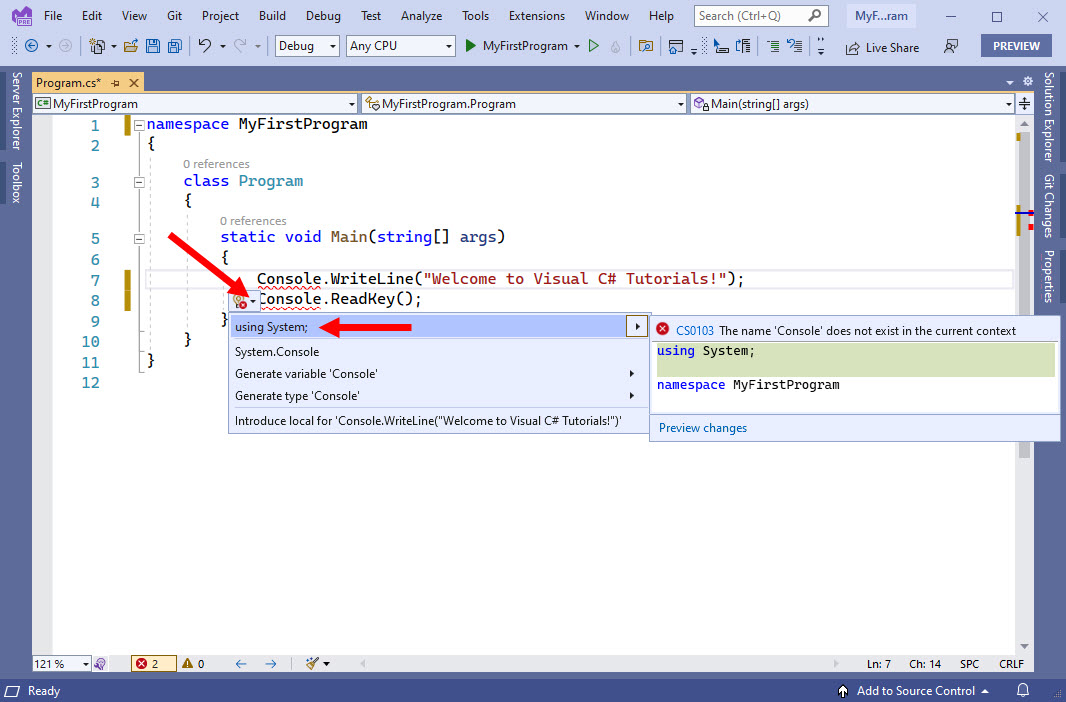
Task: Start debugging MyFirstProgram with green run icon
Action: coord(470,45)
